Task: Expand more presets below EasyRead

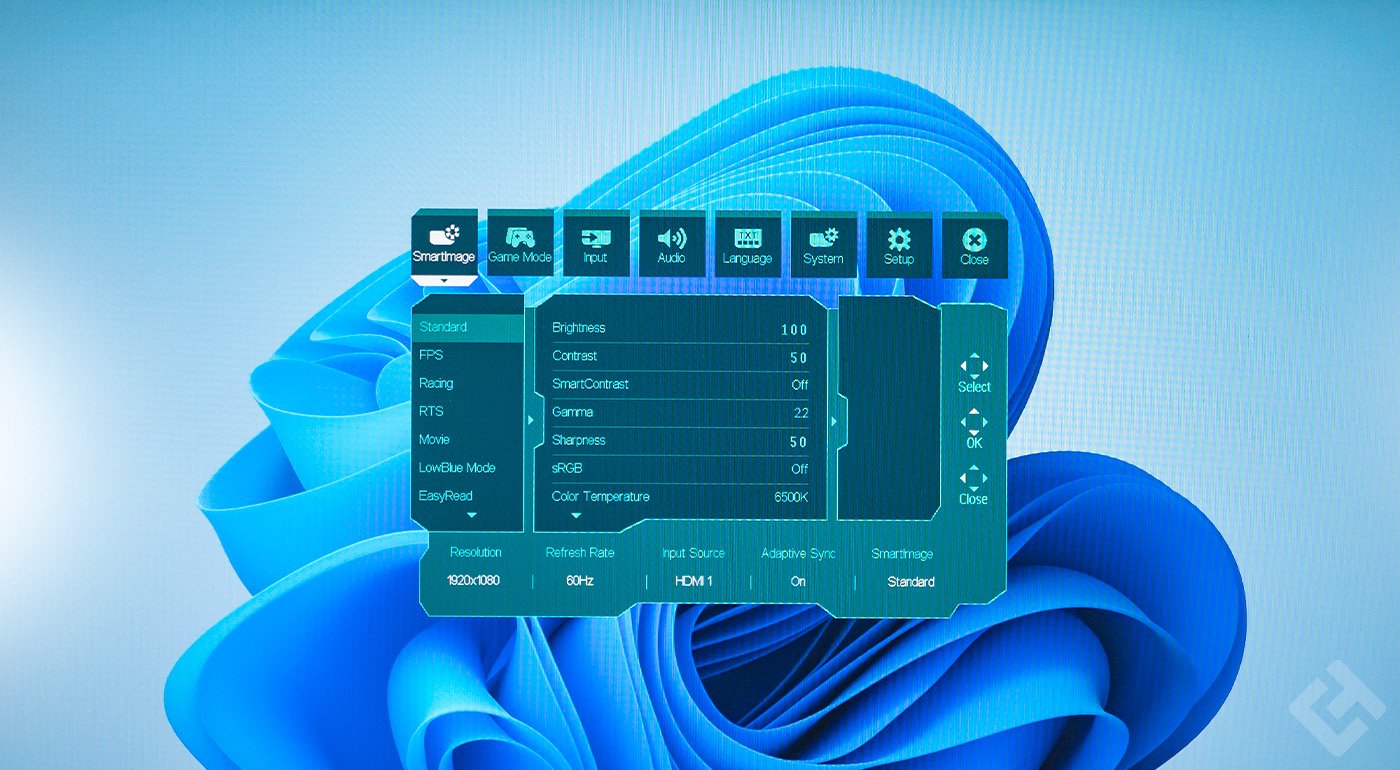Action: 472,514
